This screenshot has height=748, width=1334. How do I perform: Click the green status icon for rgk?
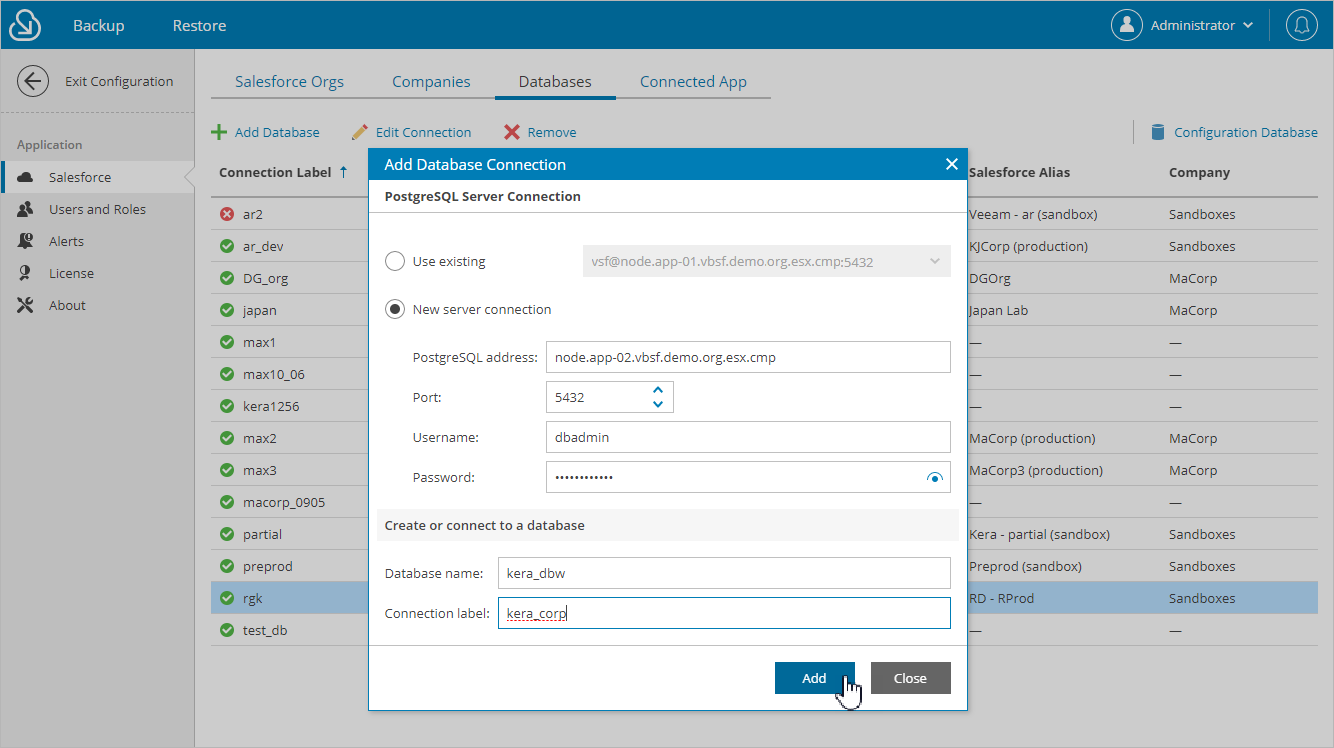[x=227, y=598]
